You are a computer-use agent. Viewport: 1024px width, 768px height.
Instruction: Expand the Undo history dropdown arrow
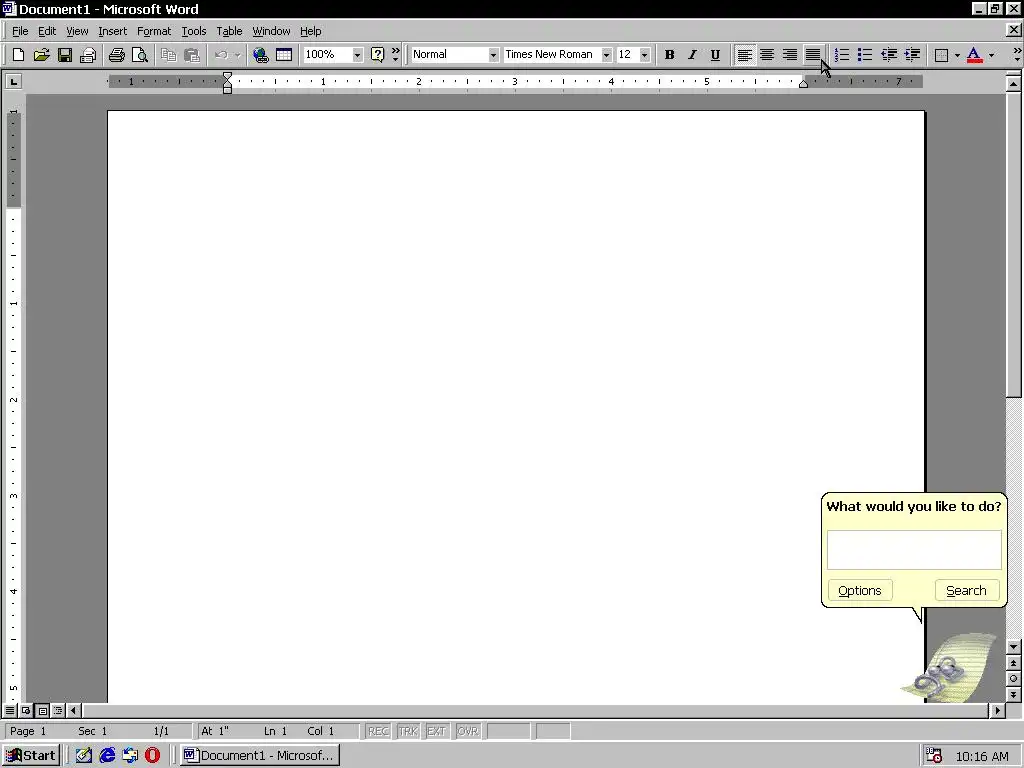coord(238,55)
